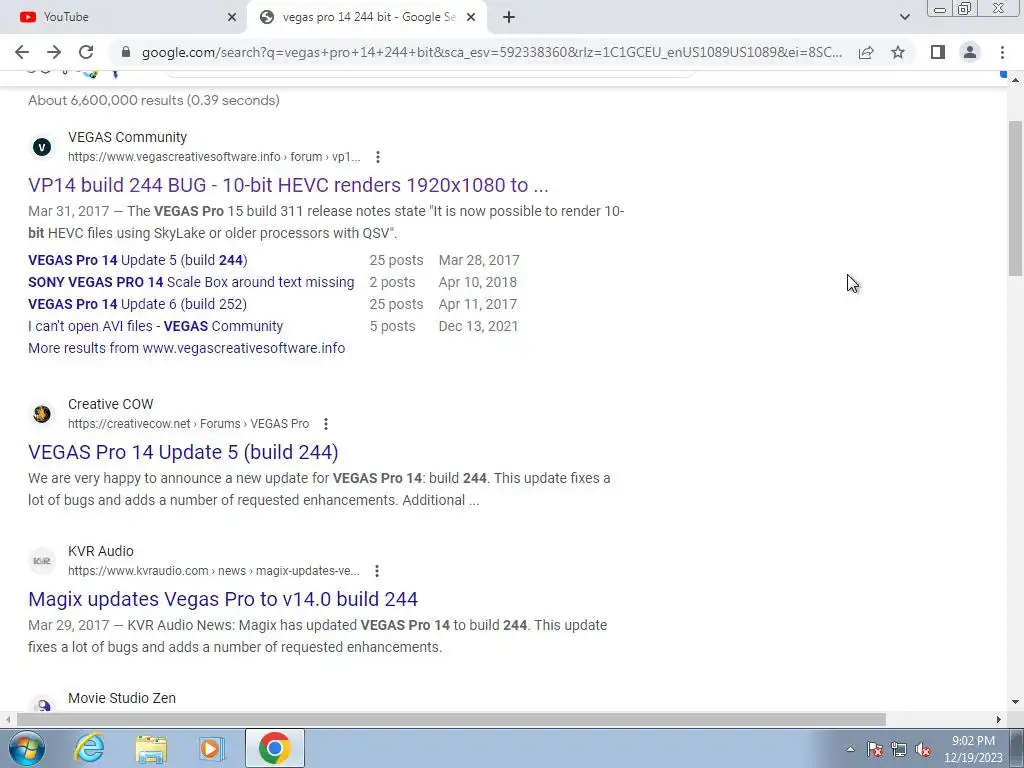Open a new tab with the plus button

tap(509, 17)
